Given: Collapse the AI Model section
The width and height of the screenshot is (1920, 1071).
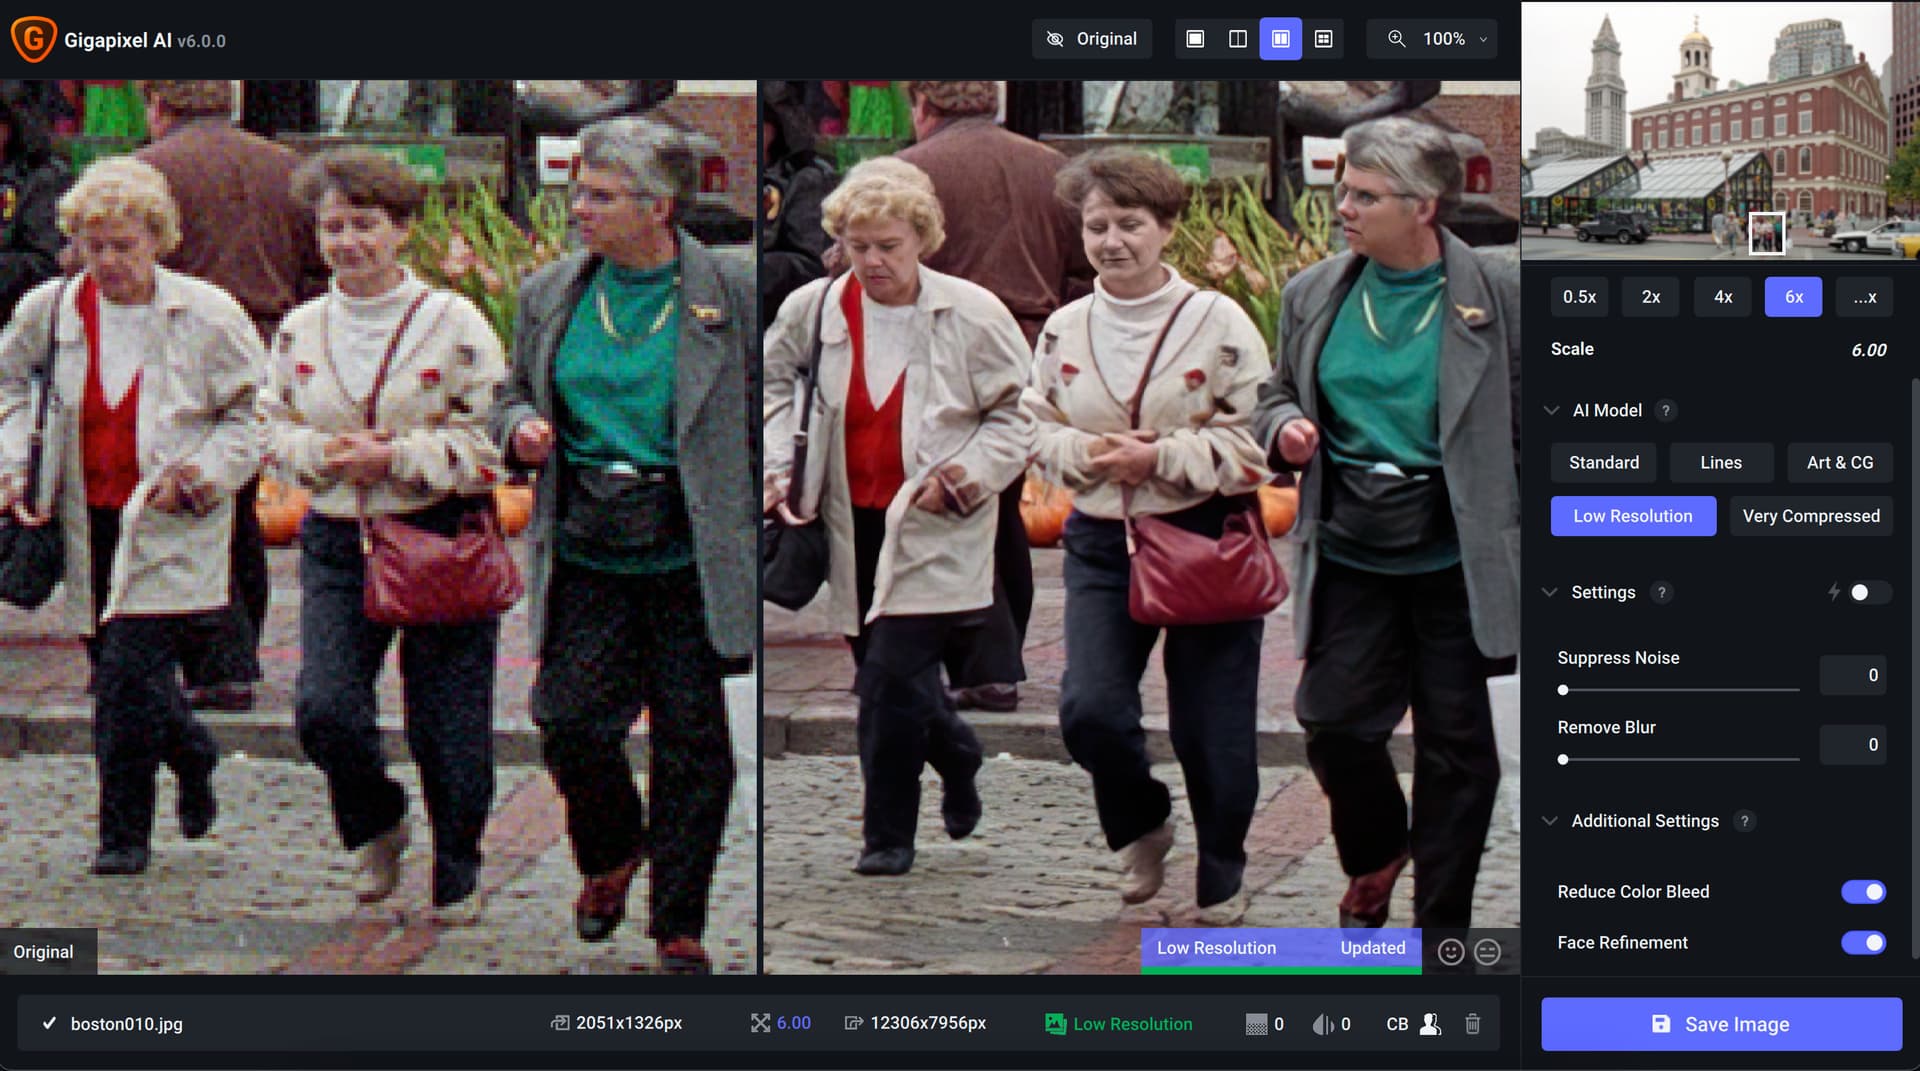Looking at the screenshot, I should (1551, 411).
